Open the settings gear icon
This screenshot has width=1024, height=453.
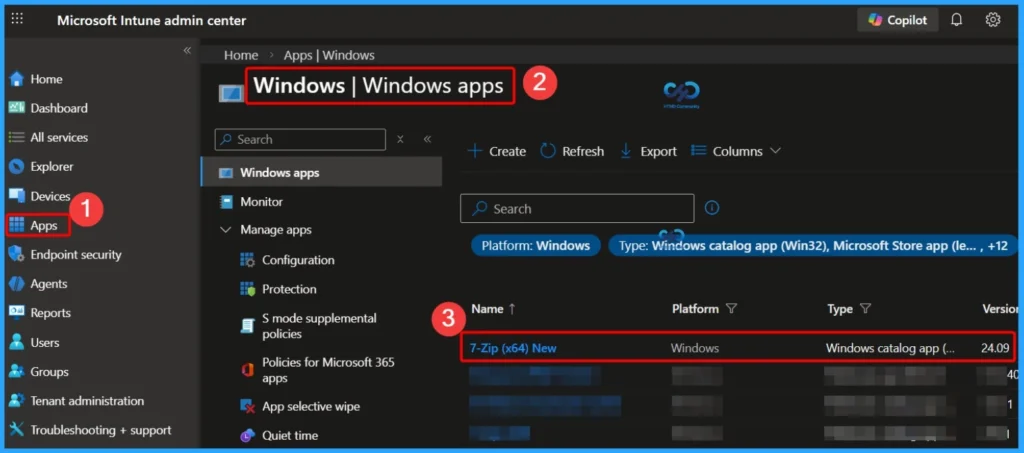(x=993, y=20)
